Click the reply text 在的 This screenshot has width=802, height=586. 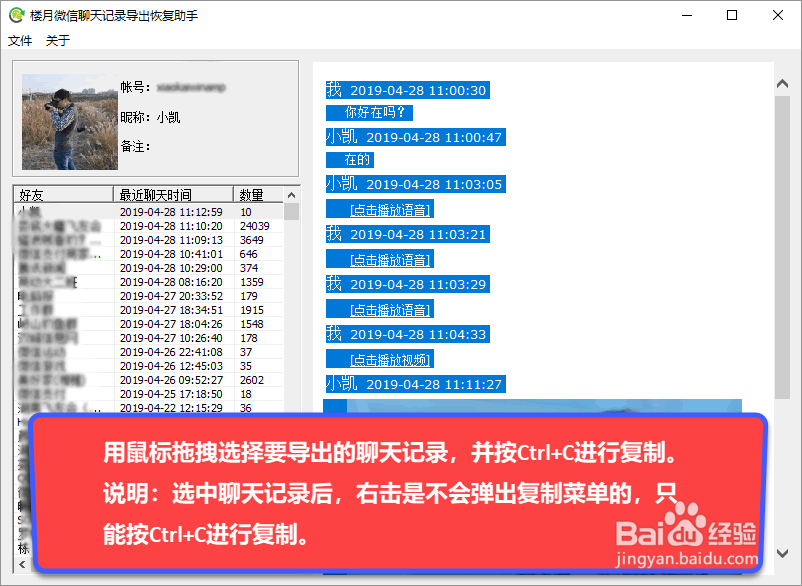click(357, 160)
